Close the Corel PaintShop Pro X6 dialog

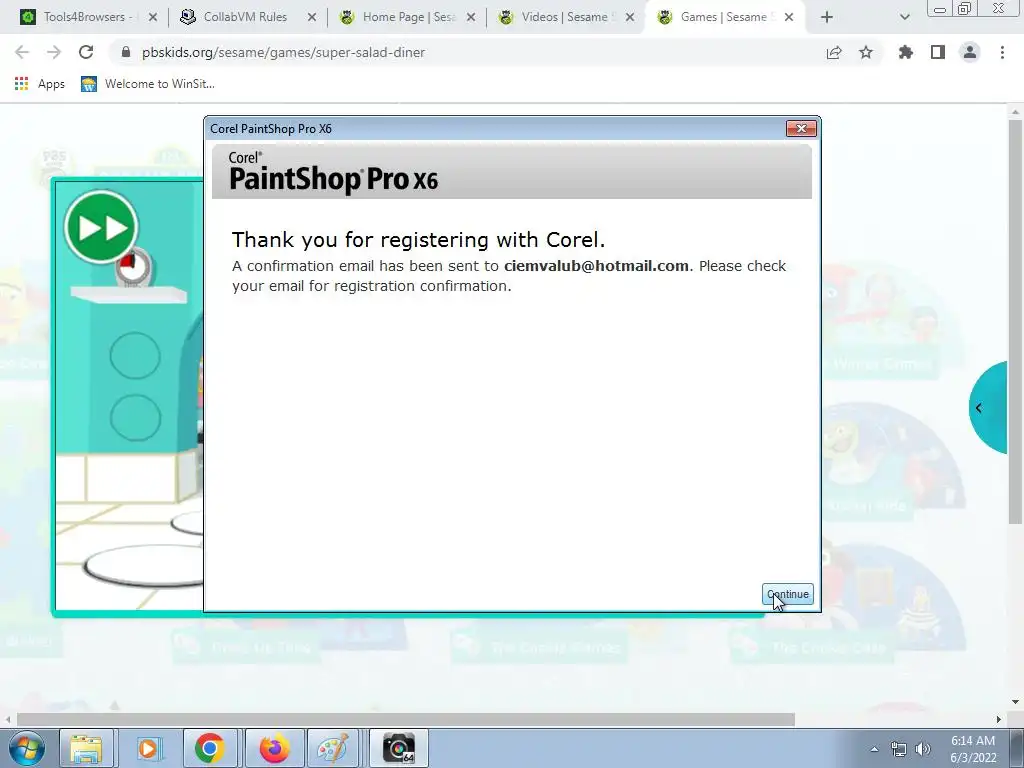801,128
